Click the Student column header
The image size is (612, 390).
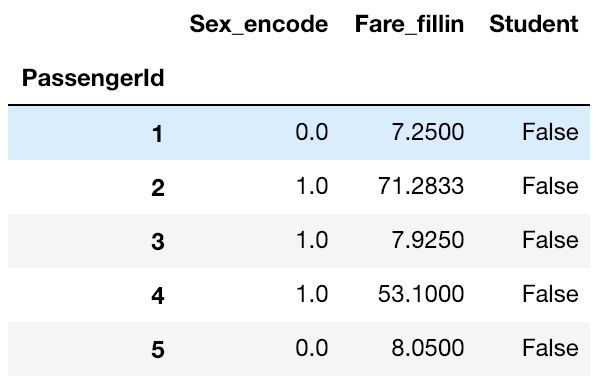(x=534, y=24)
